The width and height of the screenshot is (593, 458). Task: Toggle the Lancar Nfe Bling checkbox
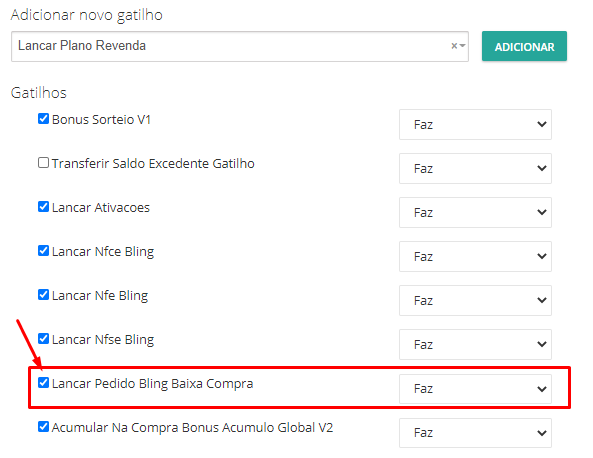point(43,295)
